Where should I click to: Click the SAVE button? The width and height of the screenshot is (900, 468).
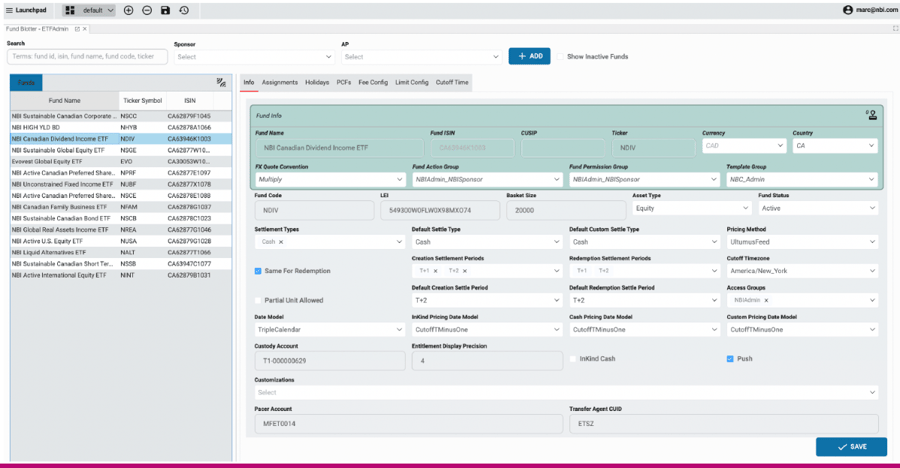point(851,447)
